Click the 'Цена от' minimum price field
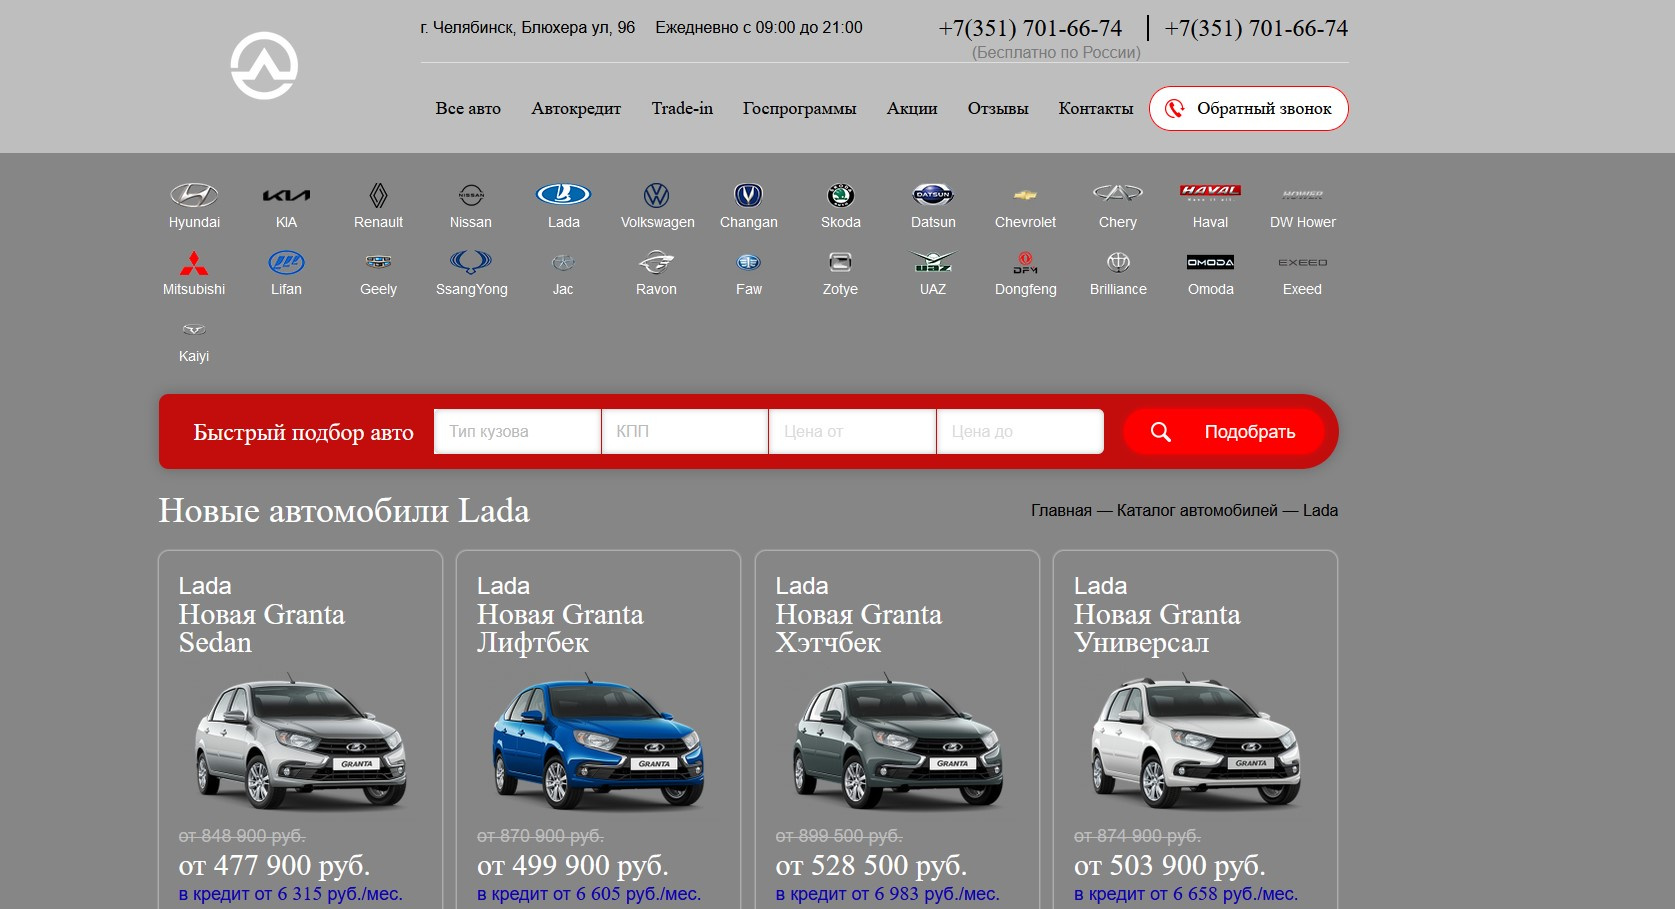This screenshot has height=909, width=1675. point(853,431)
